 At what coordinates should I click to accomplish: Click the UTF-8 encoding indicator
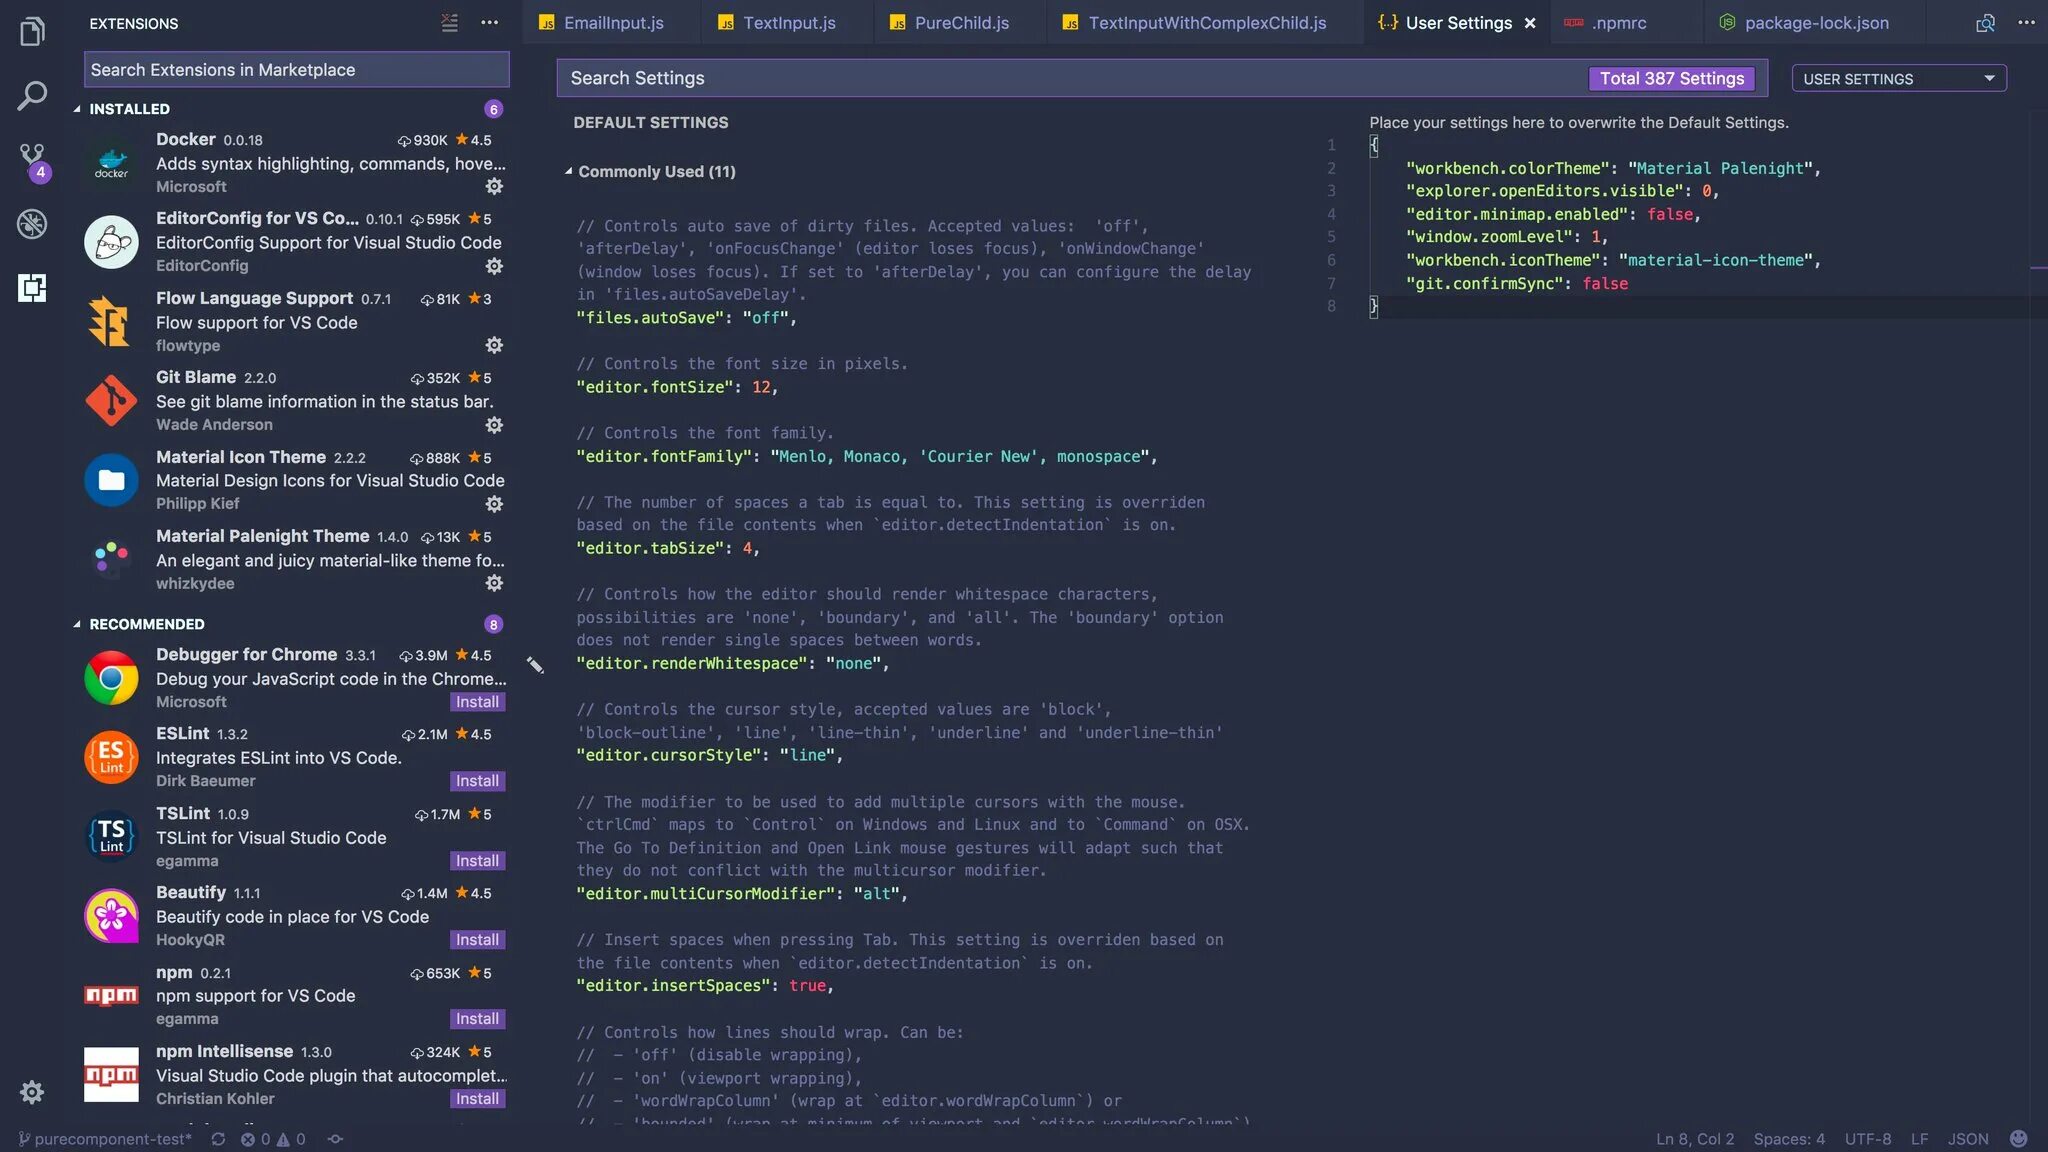click(x=1868, y=1139)
